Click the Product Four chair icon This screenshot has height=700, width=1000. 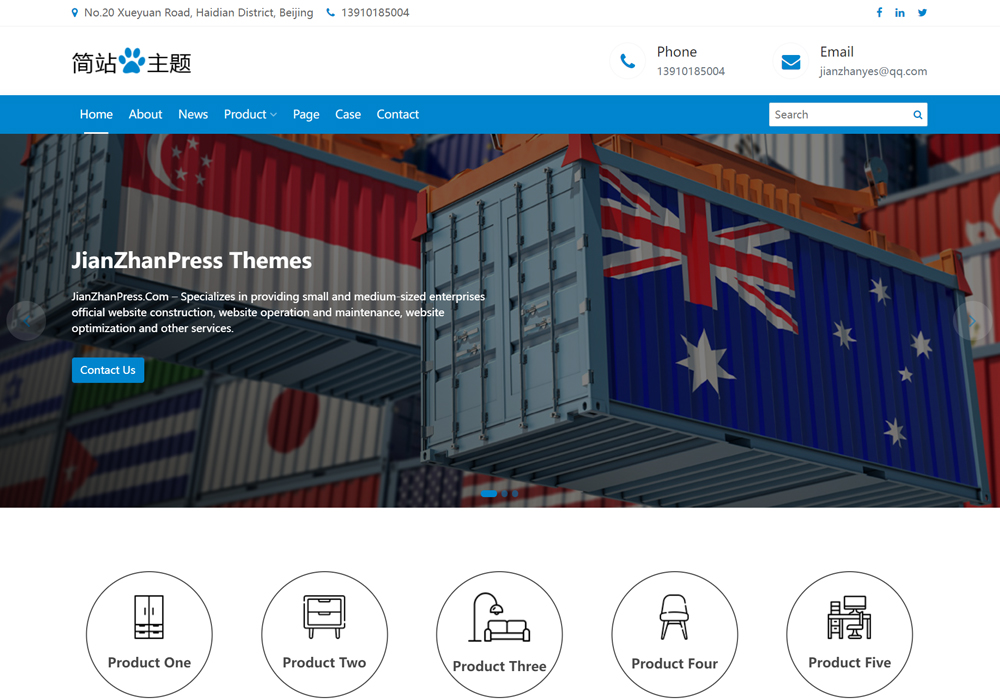tap(674, 617)
